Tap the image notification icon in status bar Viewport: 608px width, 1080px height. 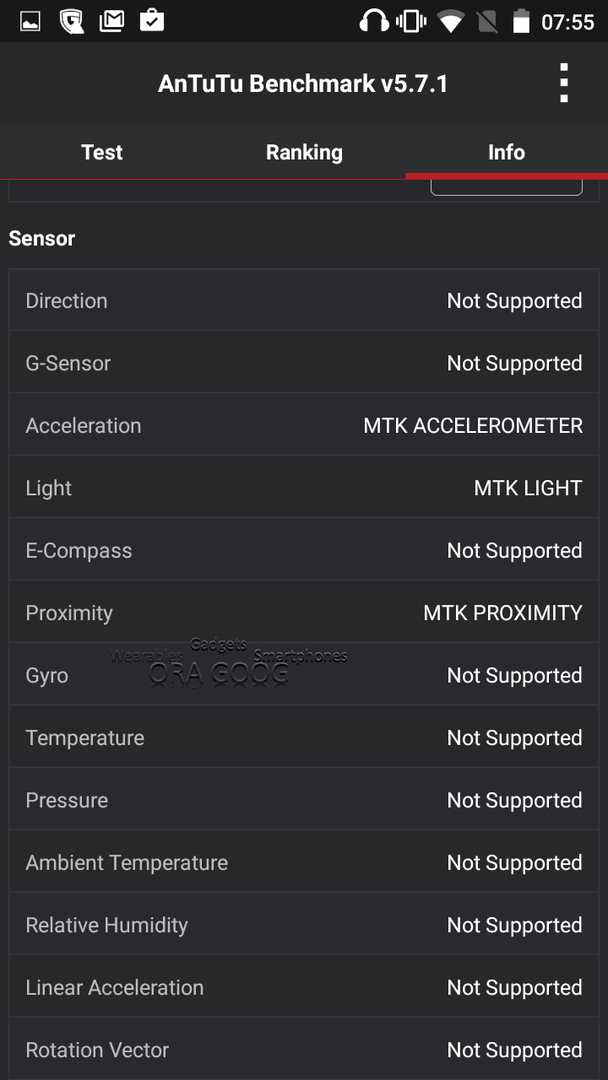[30, 21]
